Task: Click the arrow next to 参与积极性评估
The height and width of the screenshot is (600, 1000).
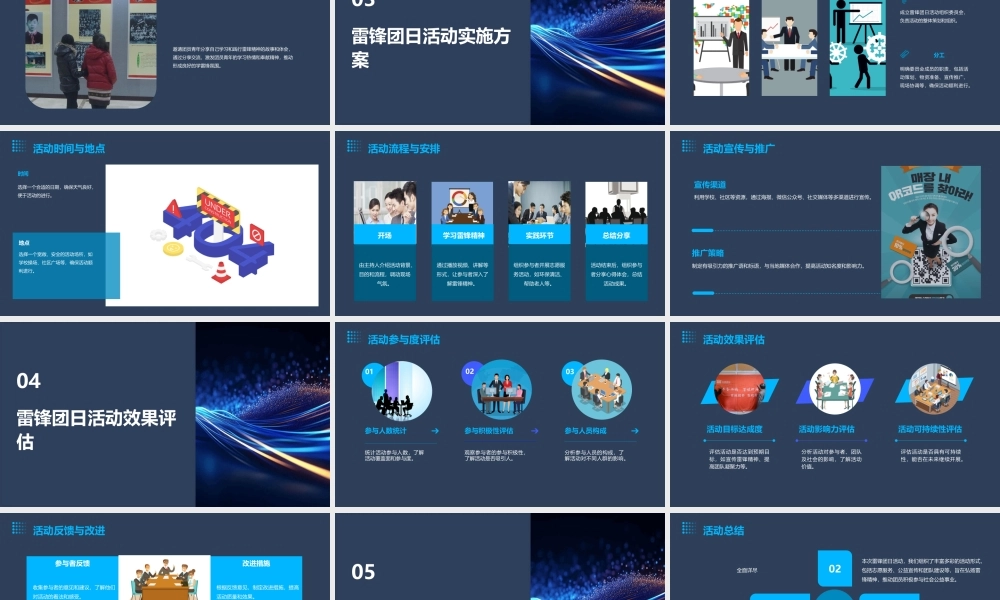Action: [534, 431]
